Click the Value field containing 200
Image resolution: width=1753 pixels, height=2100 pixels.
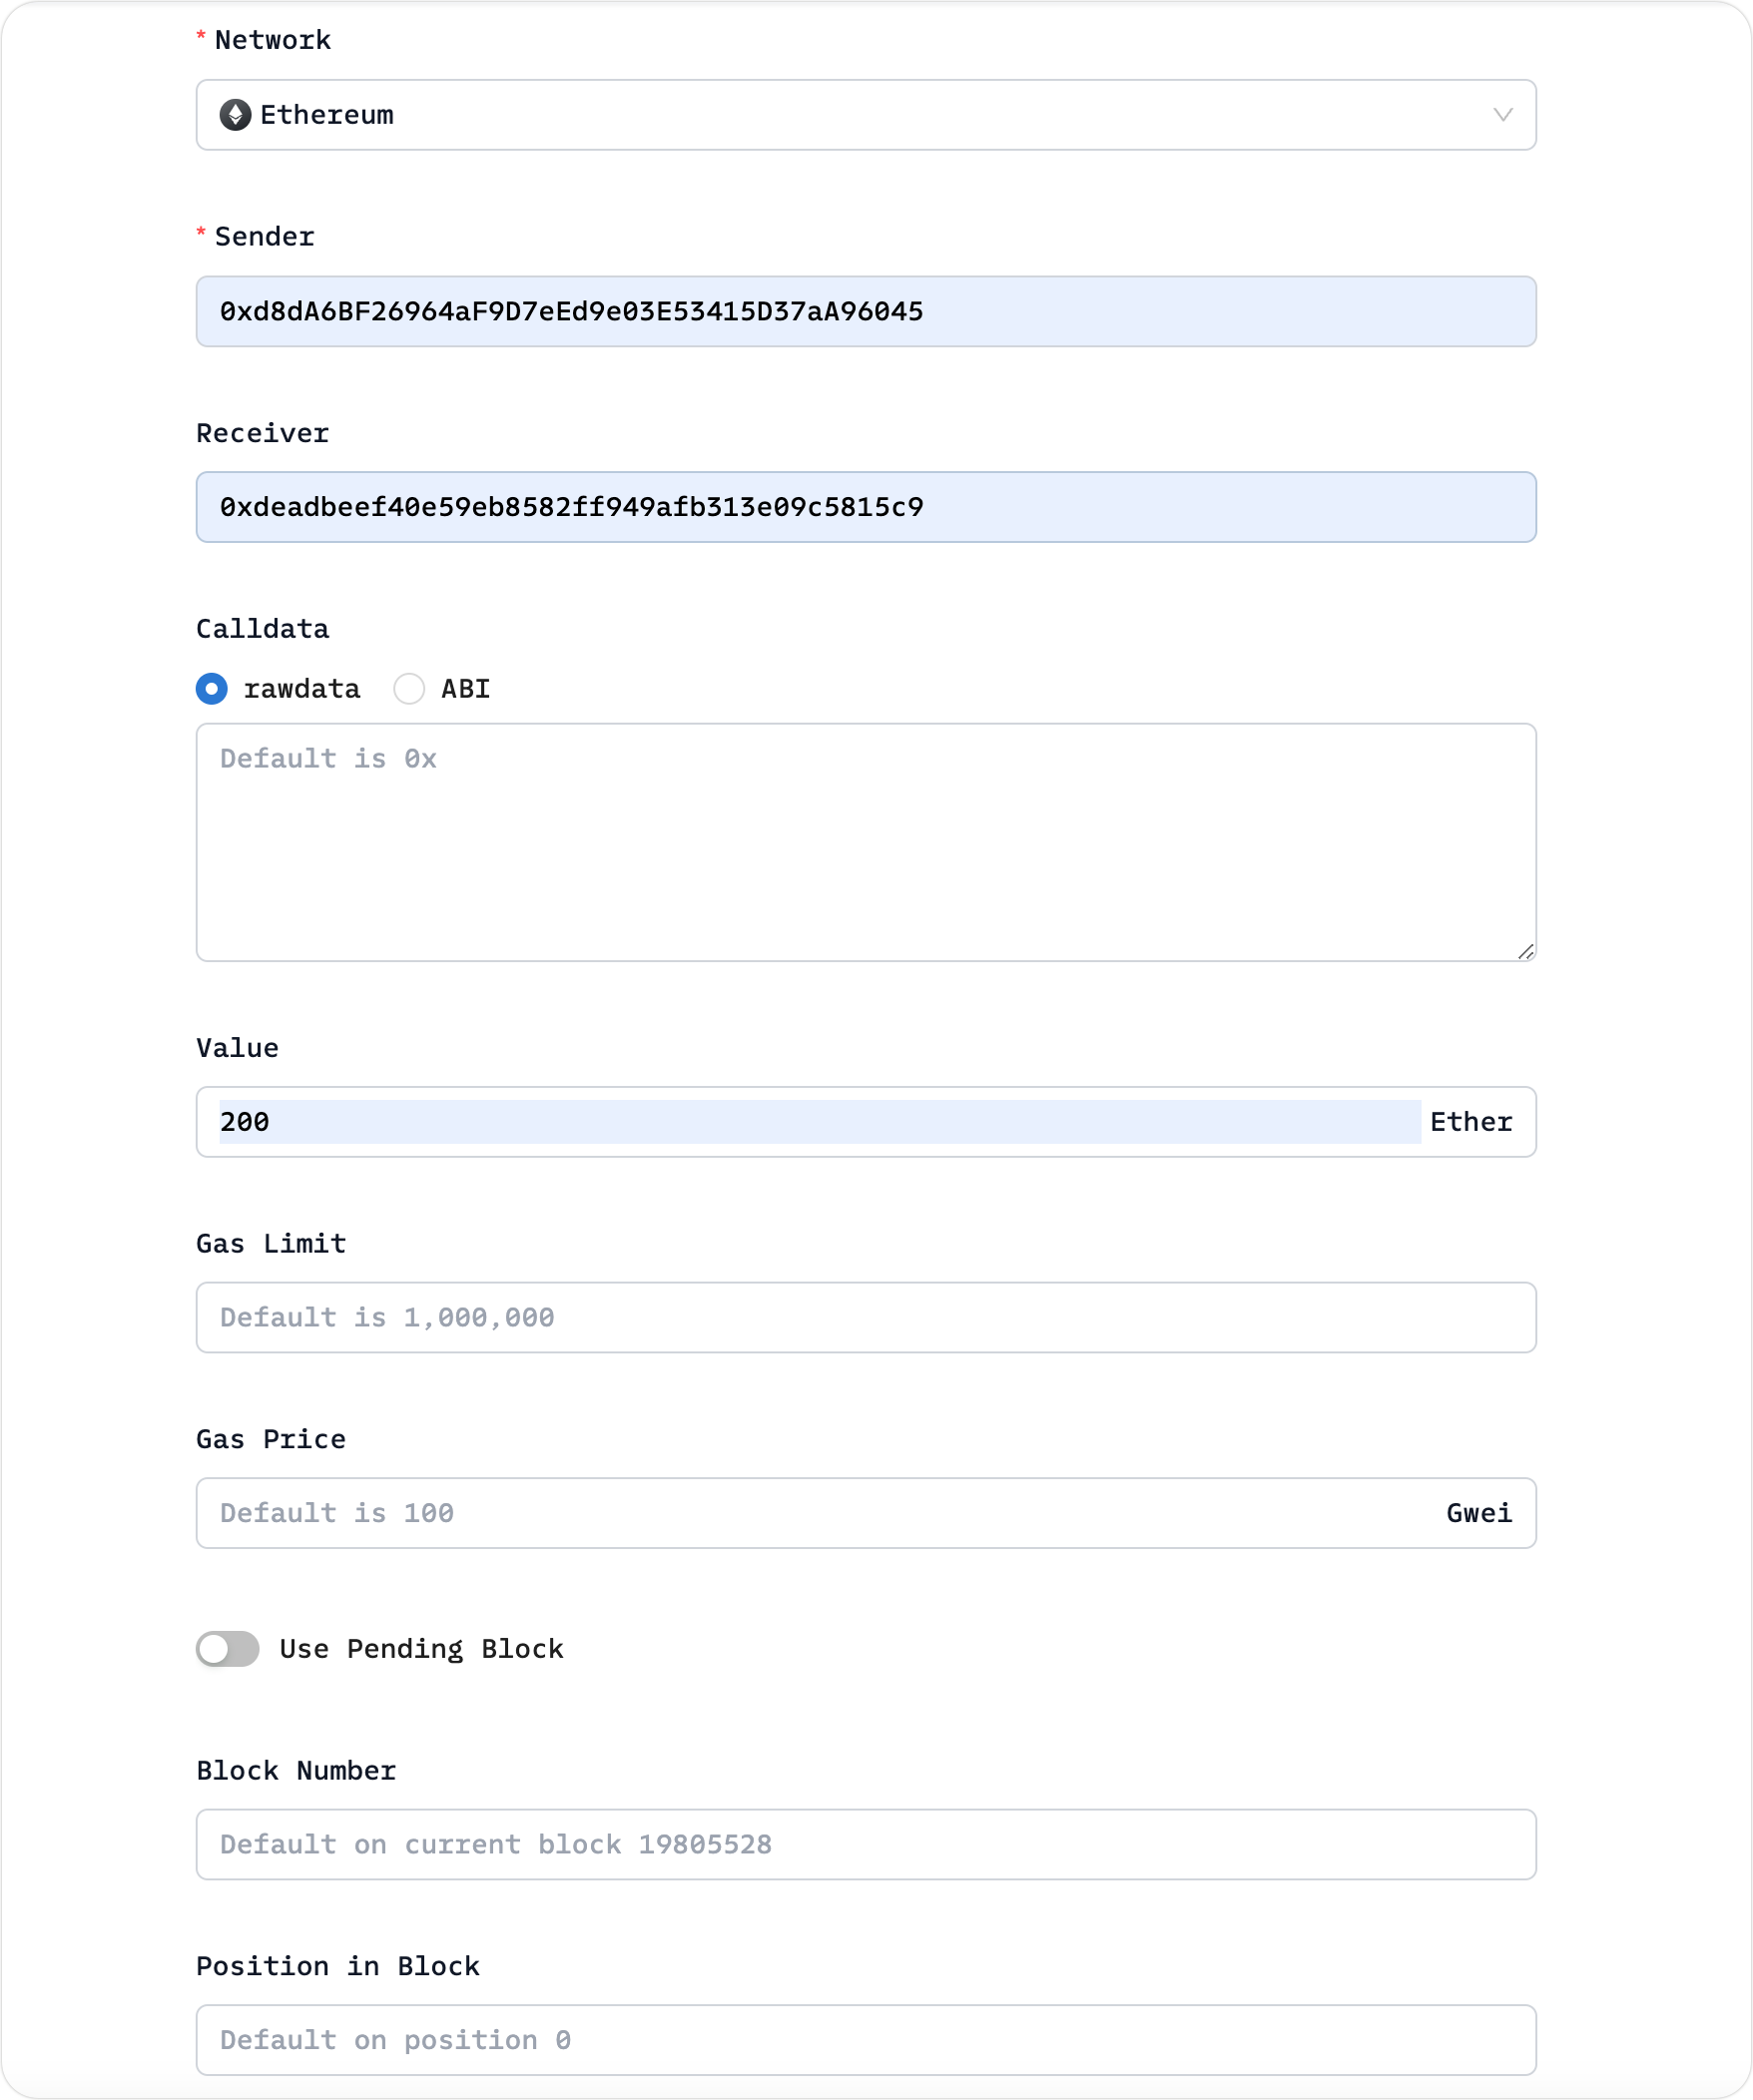pyautogui.click(x=818, y=1122)
